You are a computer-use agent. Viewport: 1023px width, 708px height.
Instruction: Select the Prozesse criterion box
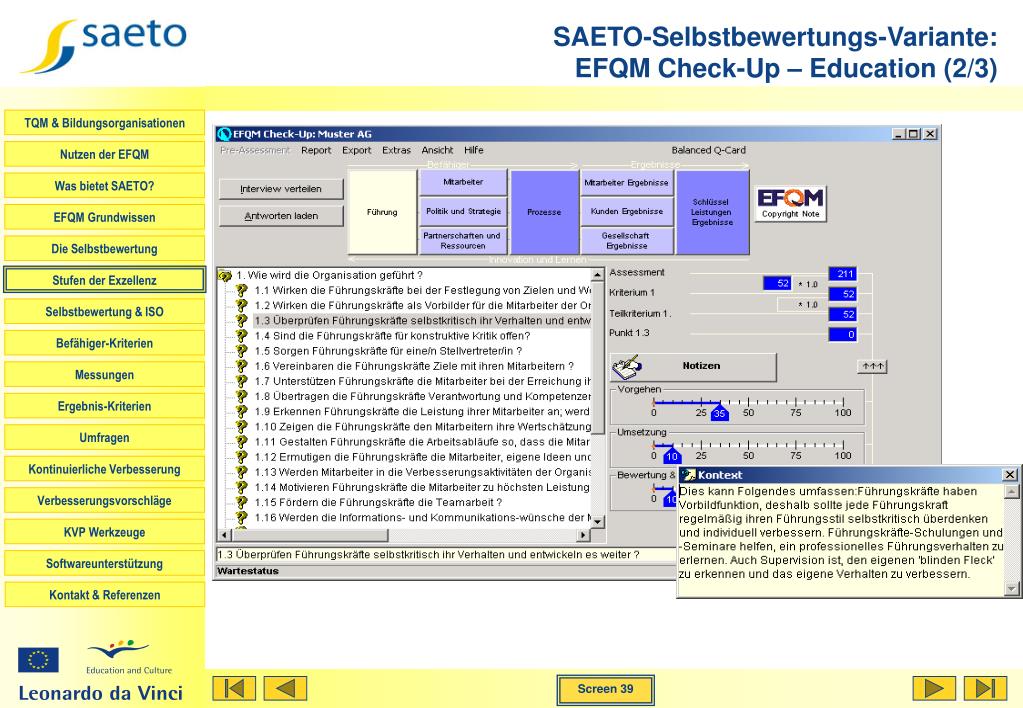(544, 212)
